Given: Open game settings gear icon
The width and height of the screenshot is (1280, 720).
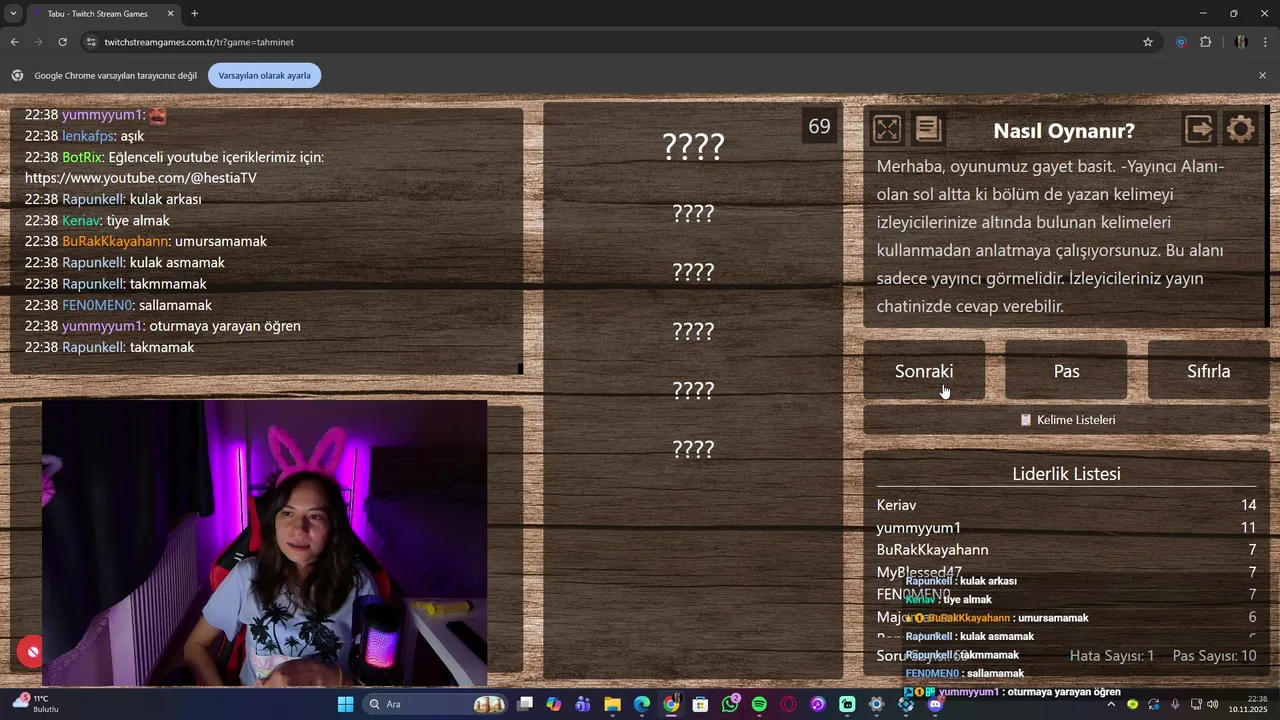Looking at the screenshot, I should [1240, 129].
